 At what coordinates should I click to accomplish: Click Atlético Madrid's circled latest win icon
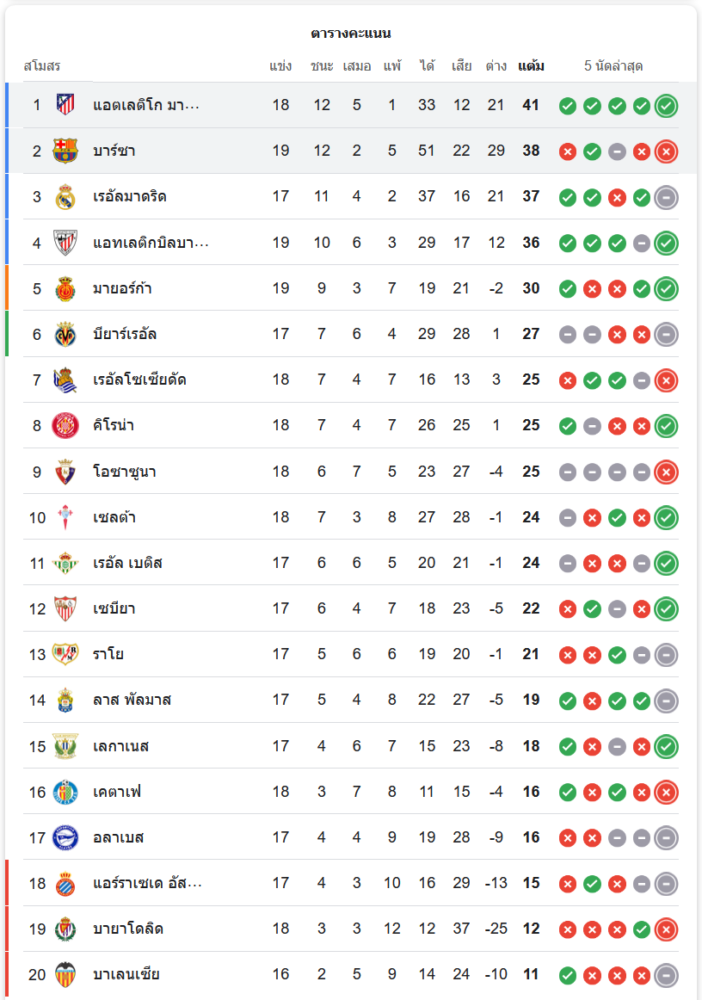tap(666, 106)
